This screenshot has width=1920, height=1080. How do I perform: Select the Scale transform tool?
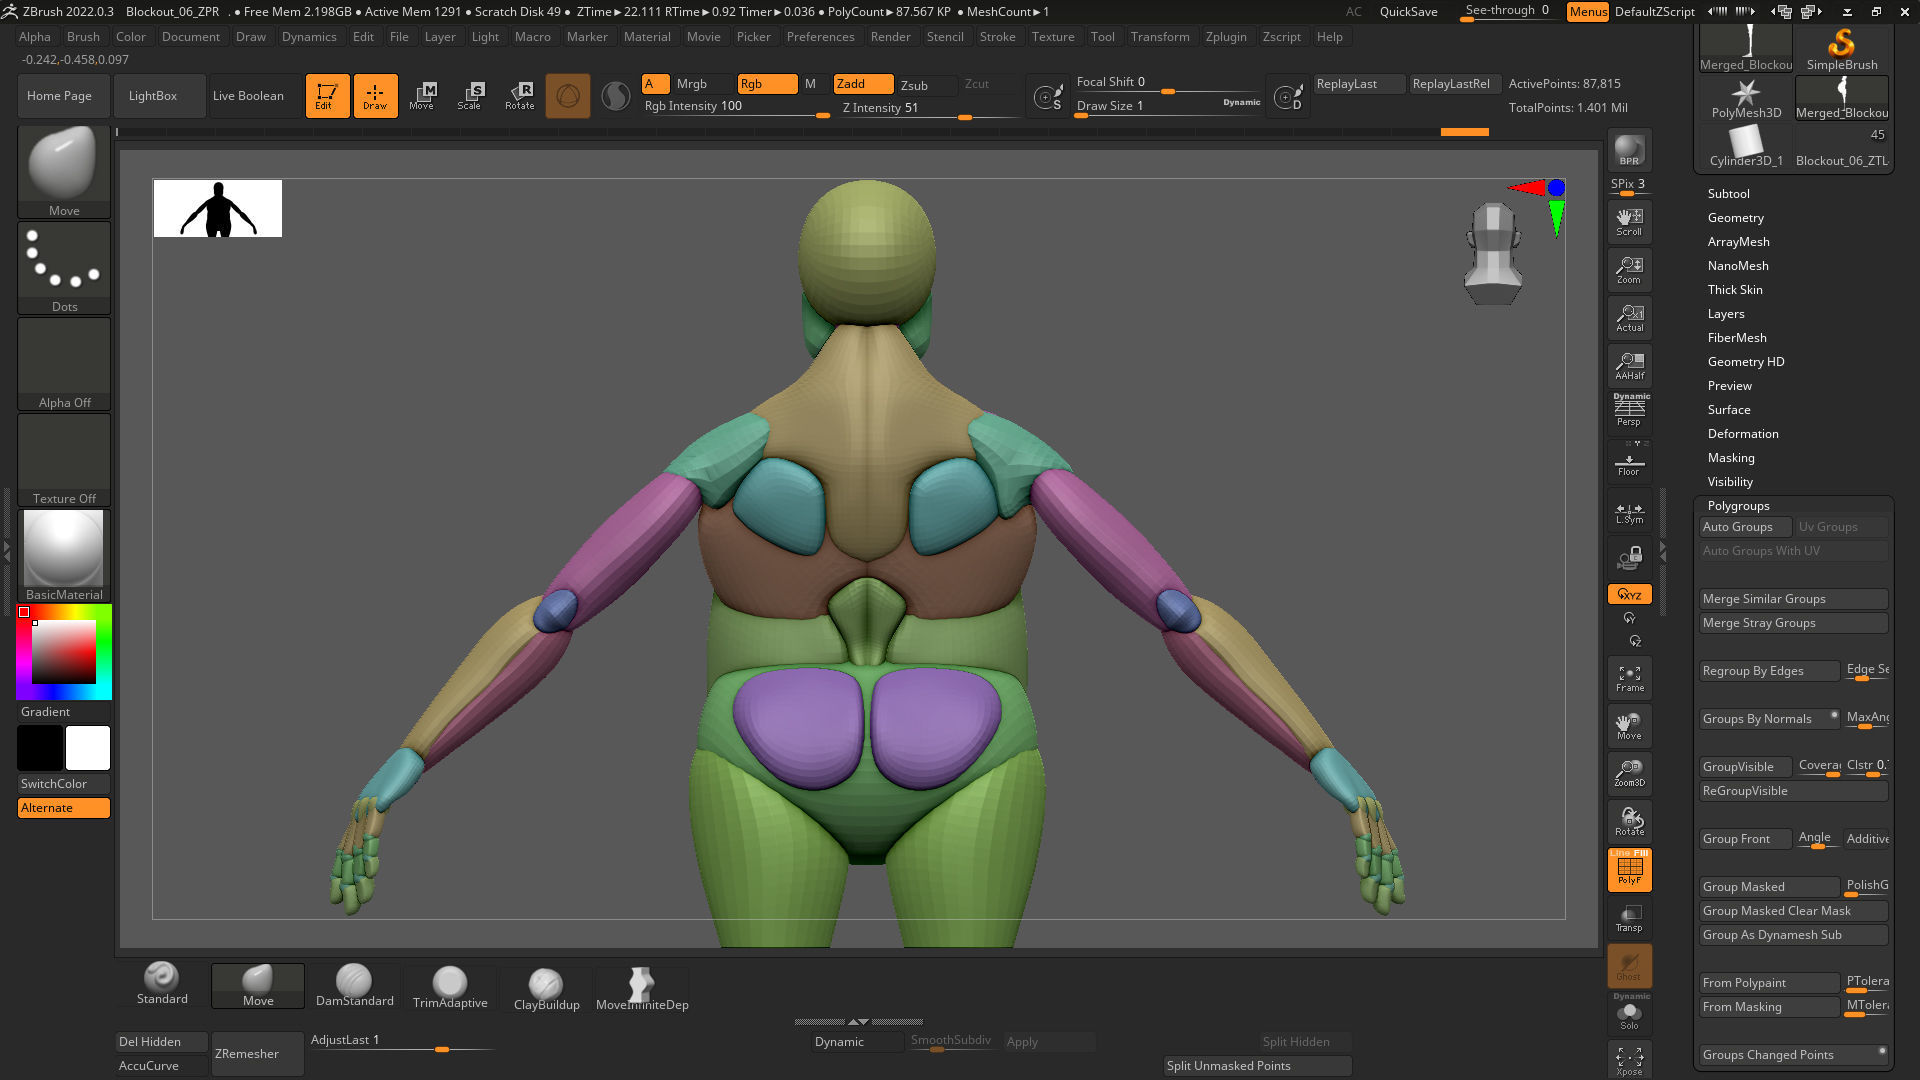click(x=470, y=96)
